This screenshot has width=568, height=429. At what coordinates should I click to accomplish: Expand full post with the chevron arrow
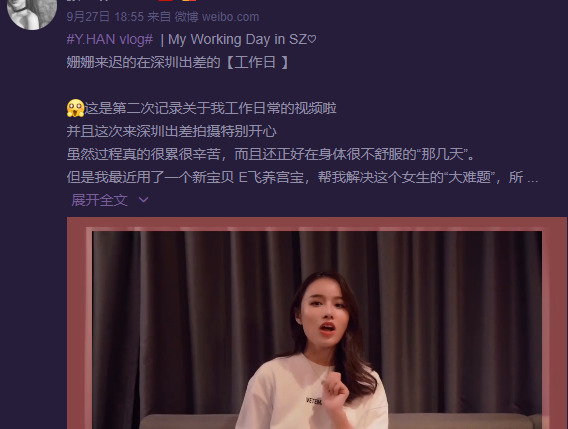pyautogui.click(x=143, y=200)
